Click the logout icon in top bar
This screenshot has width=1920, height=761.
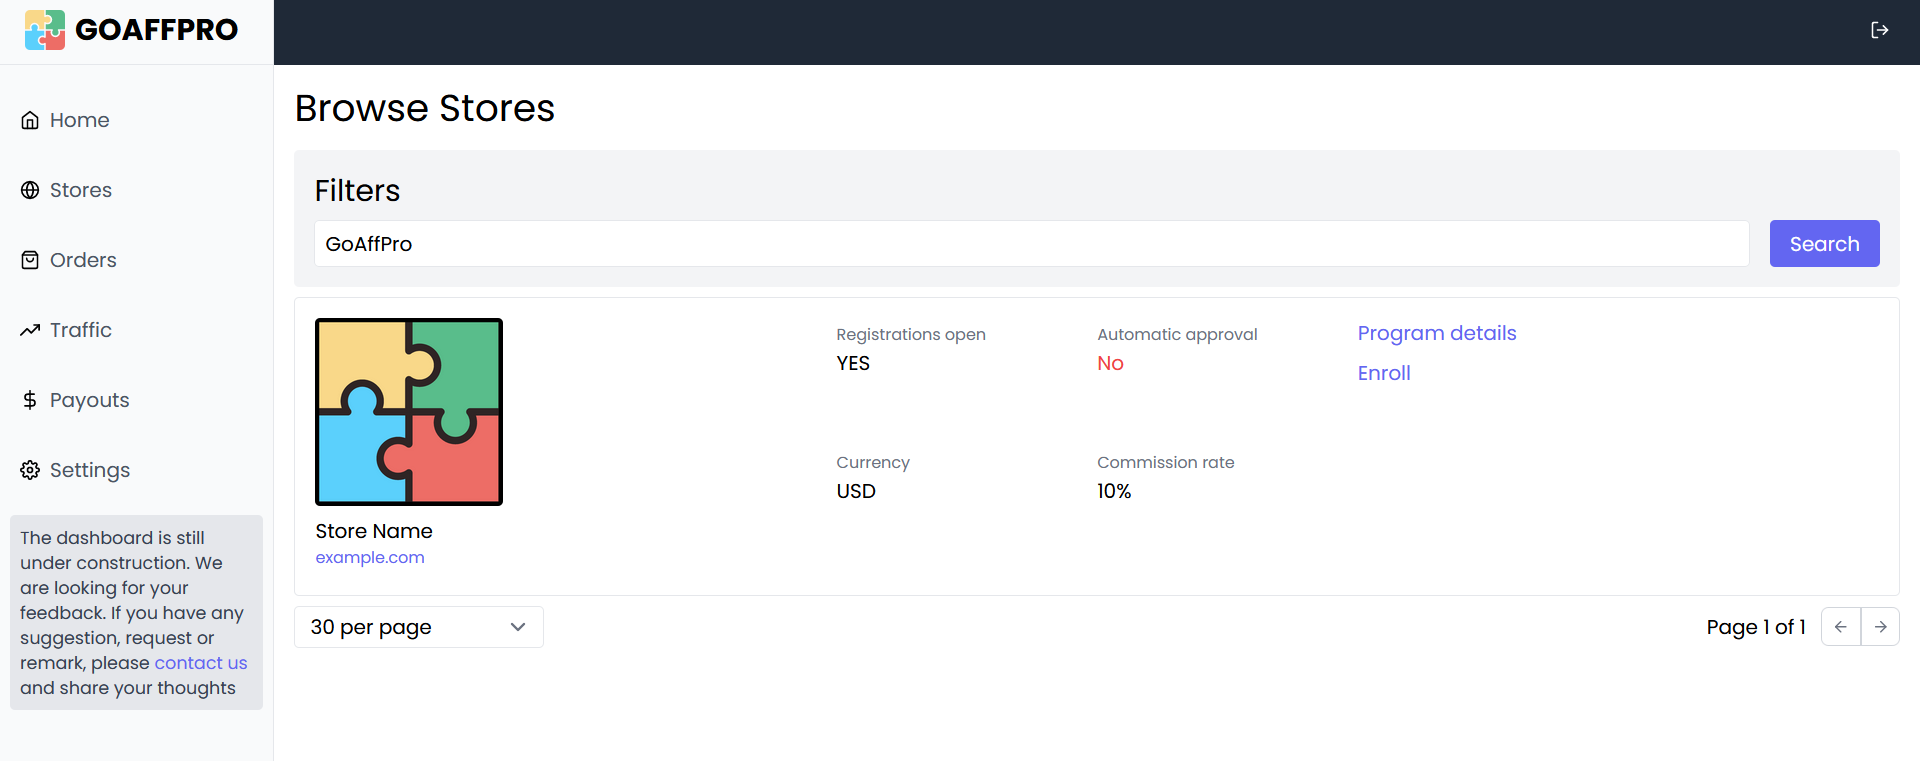pos(1880,30)
